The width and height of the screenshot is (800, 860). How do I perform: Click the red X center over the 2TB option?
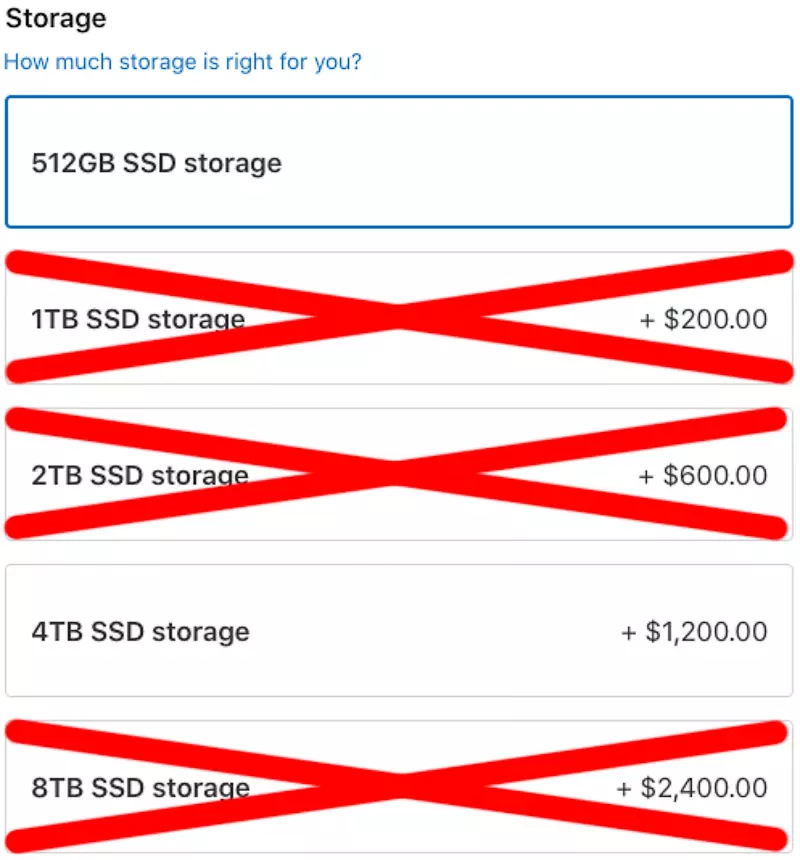(396, 473)
